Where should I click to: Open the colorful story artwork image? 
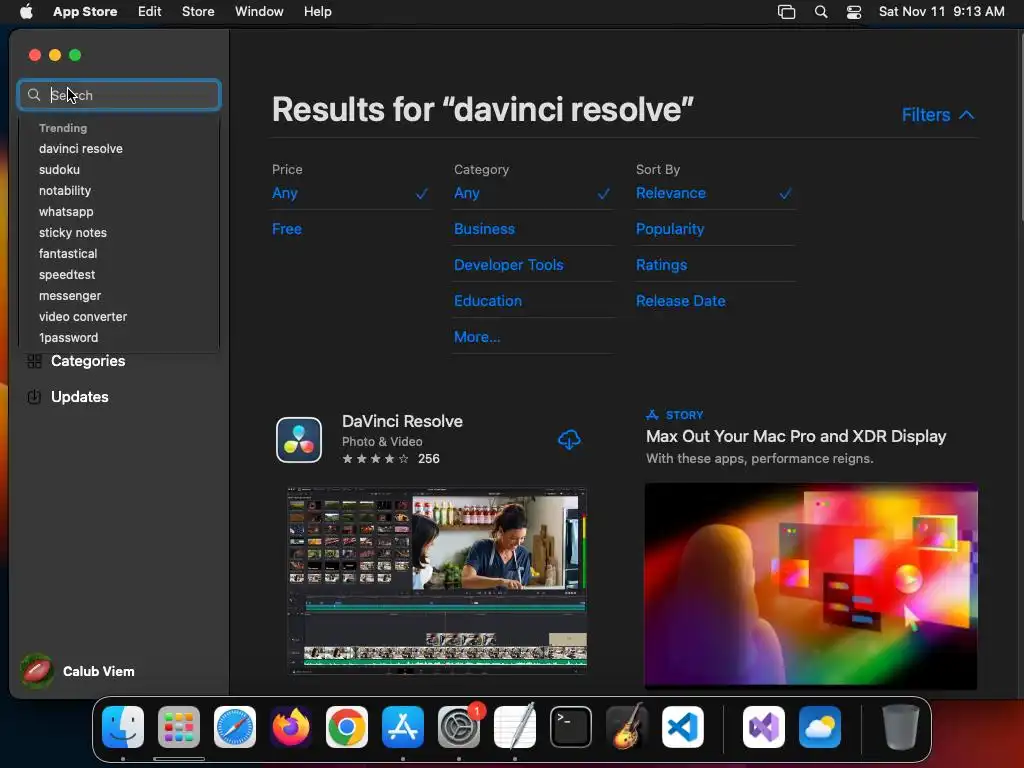pos(811,586)
